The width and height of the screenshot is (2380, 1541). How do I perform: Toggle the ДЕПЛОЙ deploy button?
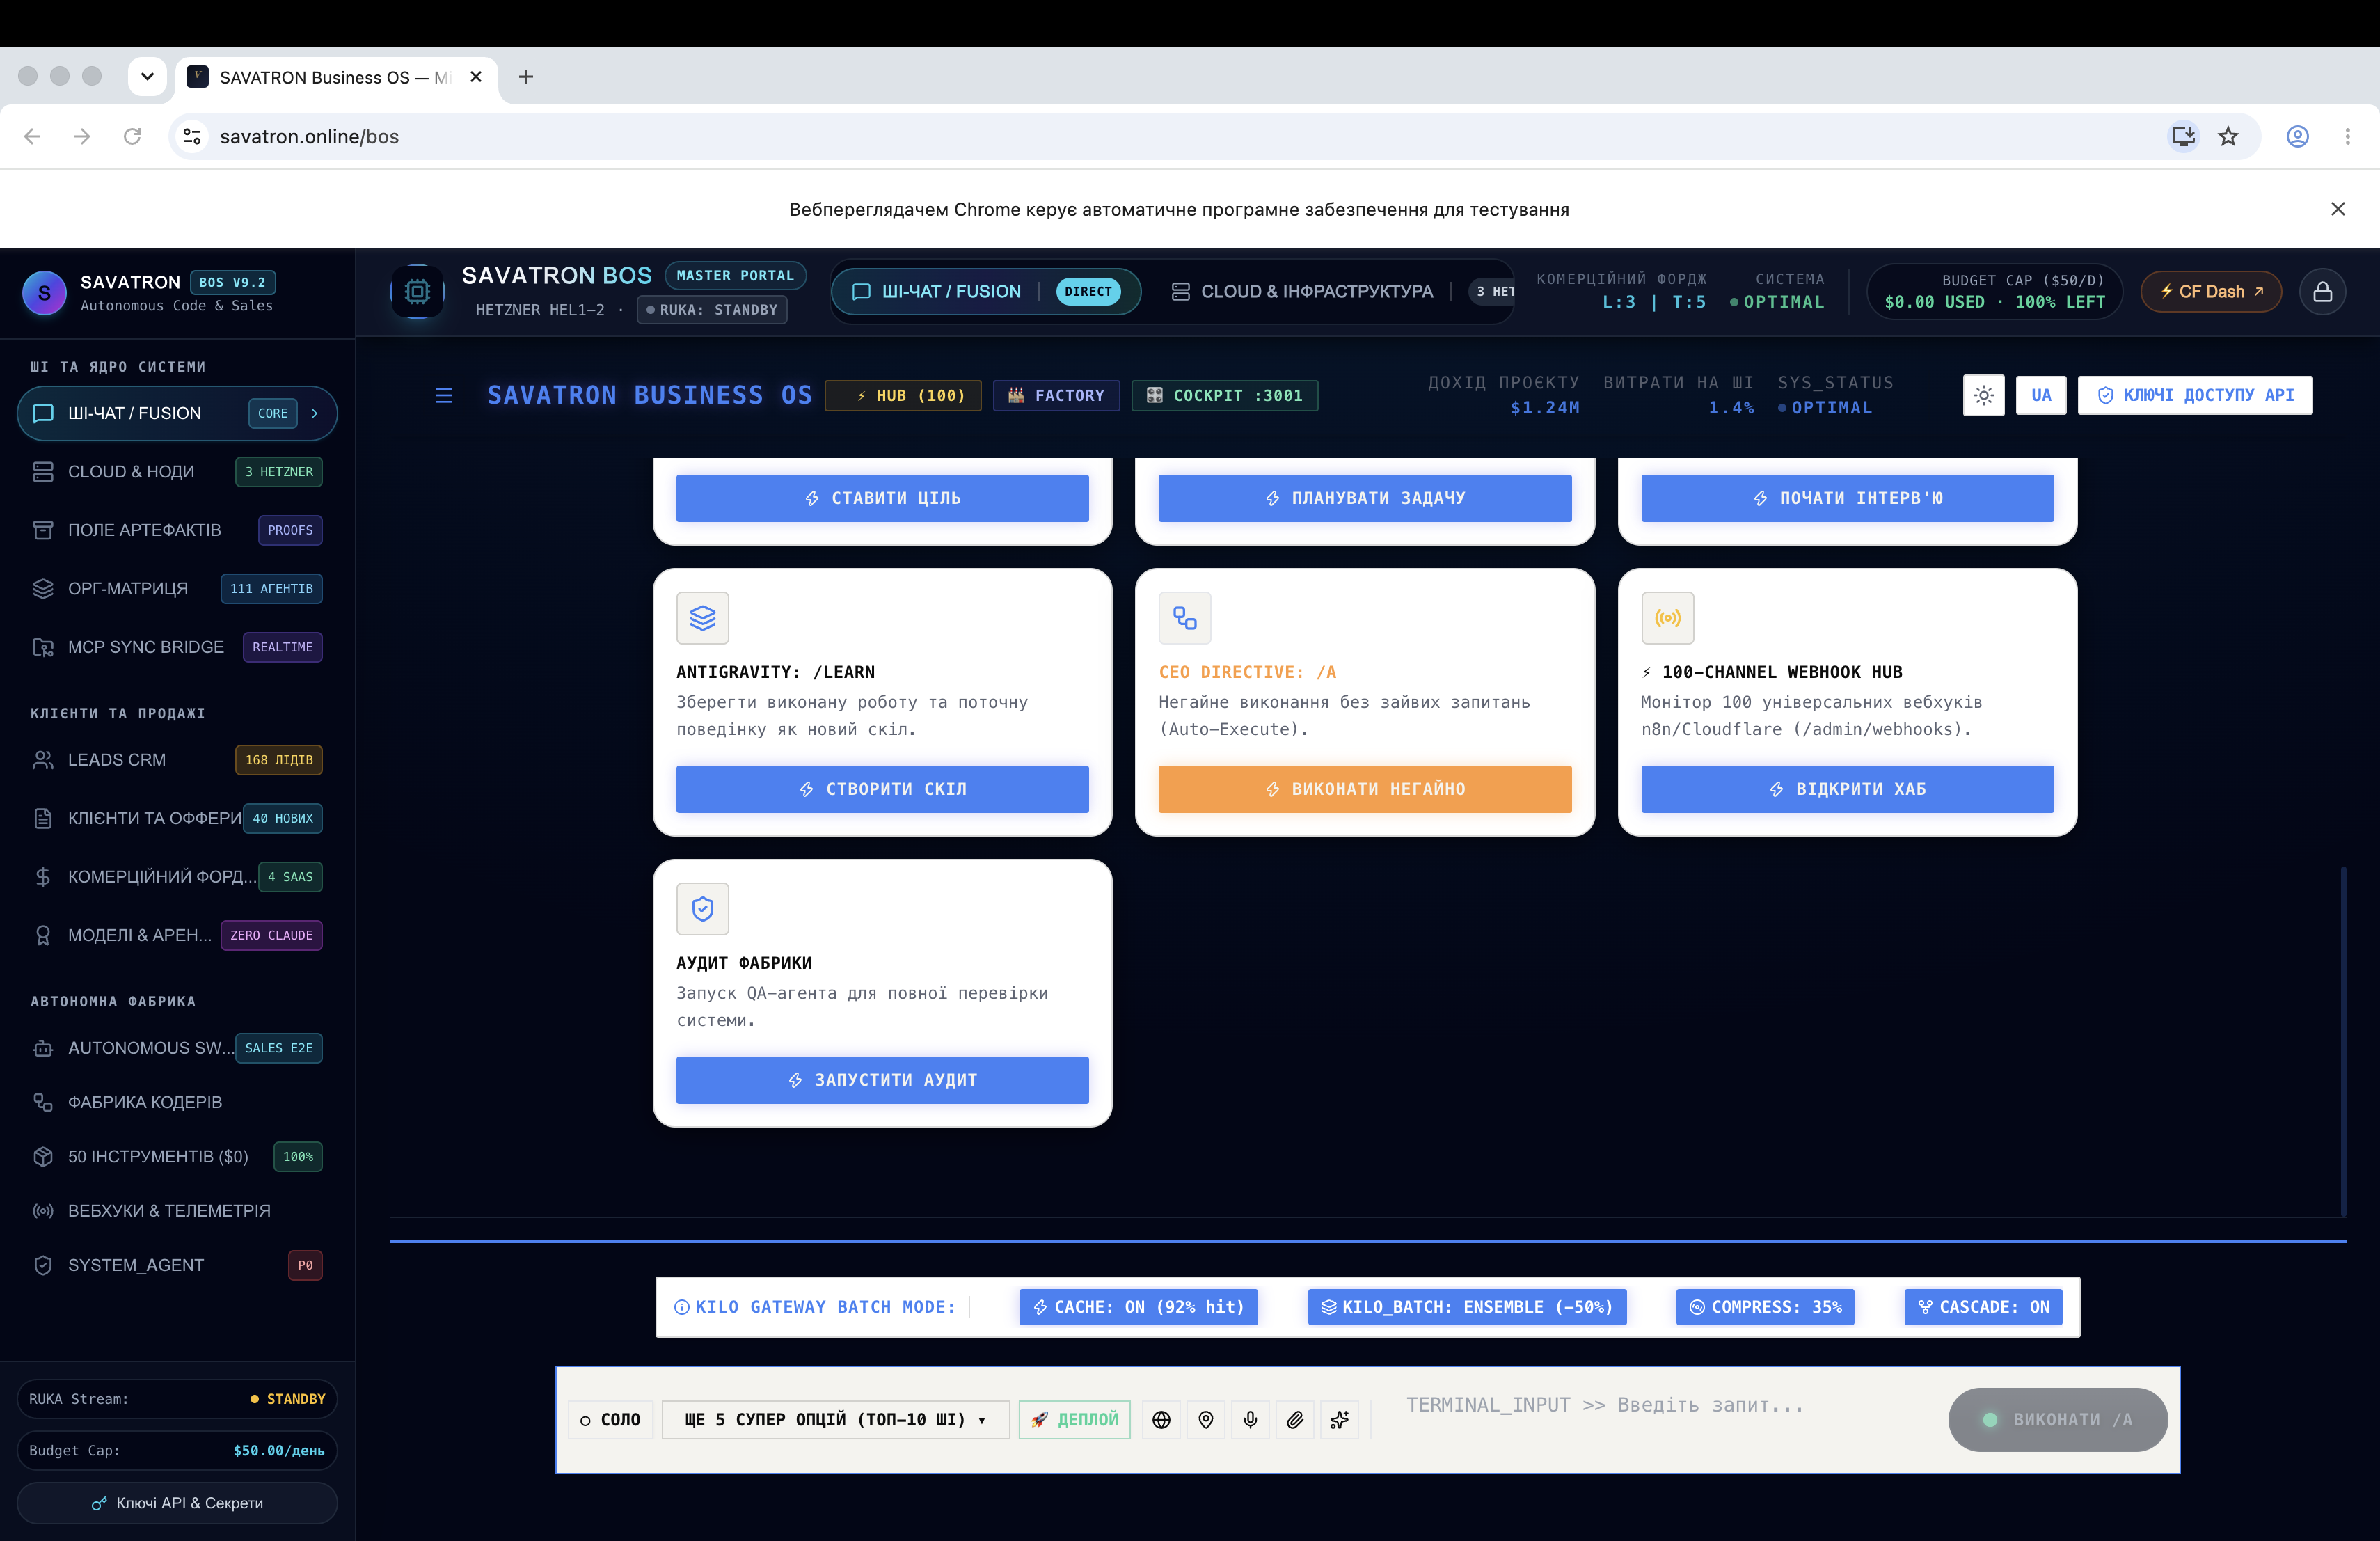tap(1074, 1419)
